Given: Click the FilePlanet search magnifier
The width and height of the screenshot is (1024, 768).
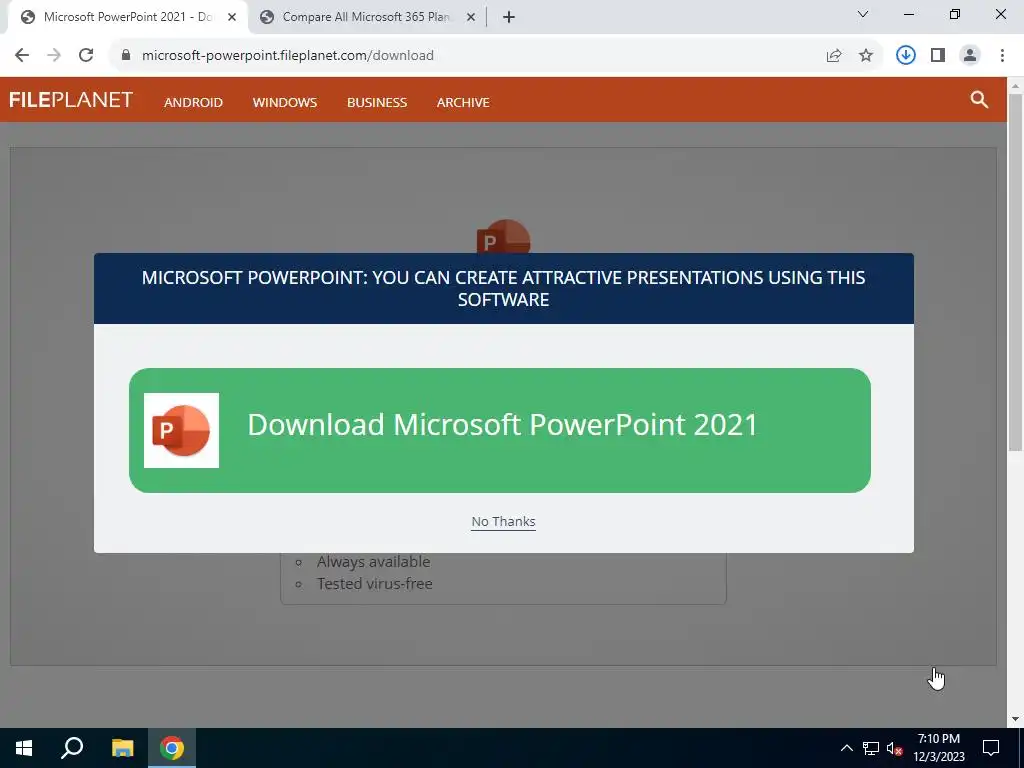Looking at the screenshot, I should click(x=979, y=99).
